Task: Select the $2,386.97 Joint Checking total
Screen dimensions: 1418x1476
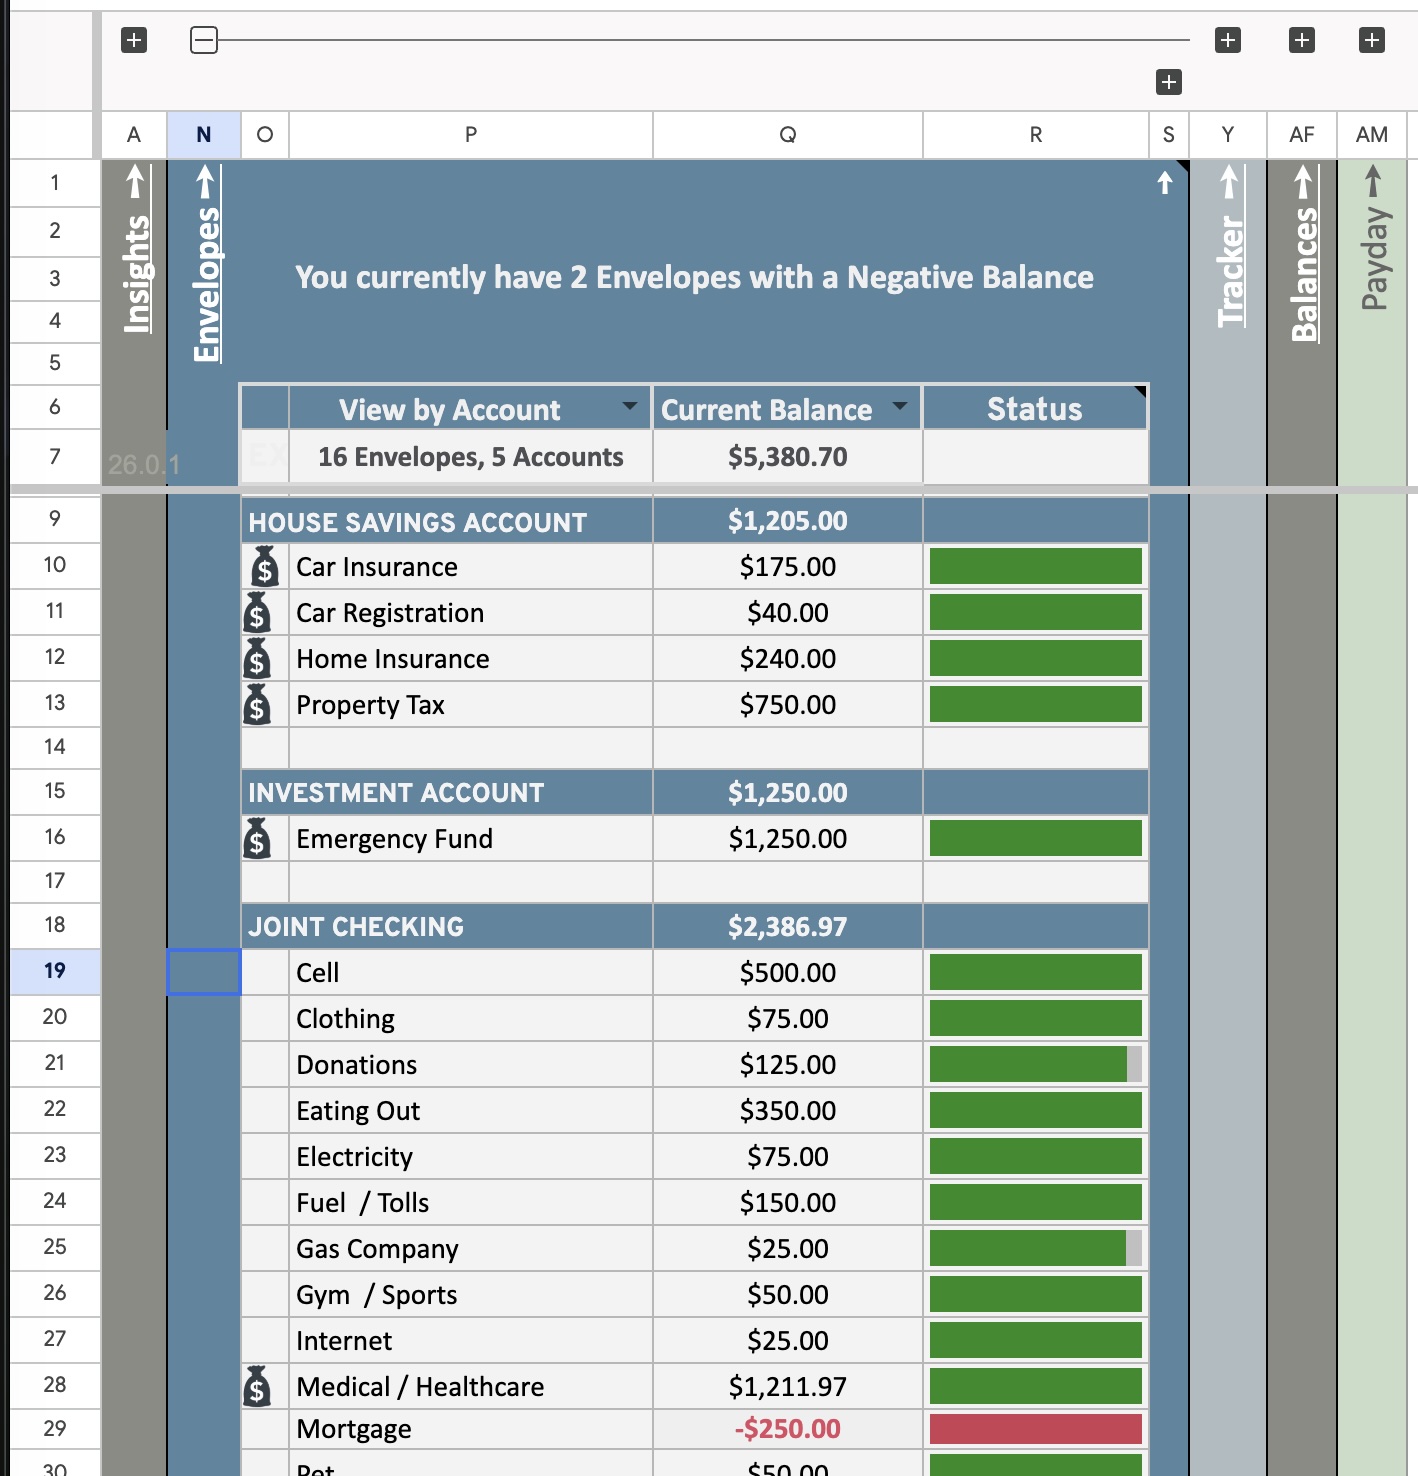Action: (x=788, y=926)
